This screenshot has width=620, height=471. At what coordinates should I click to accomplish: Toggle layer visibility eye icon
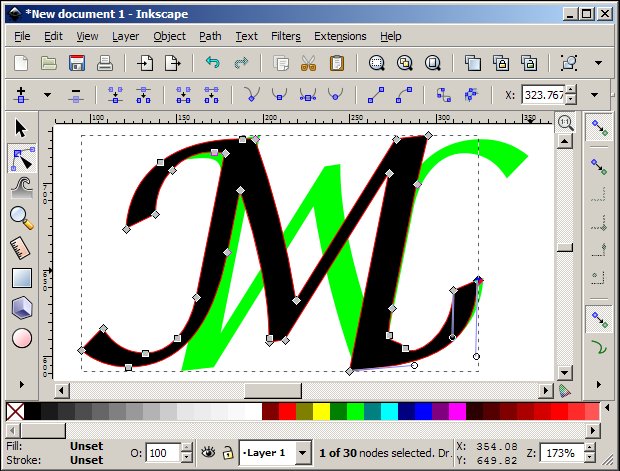[208, 452]
